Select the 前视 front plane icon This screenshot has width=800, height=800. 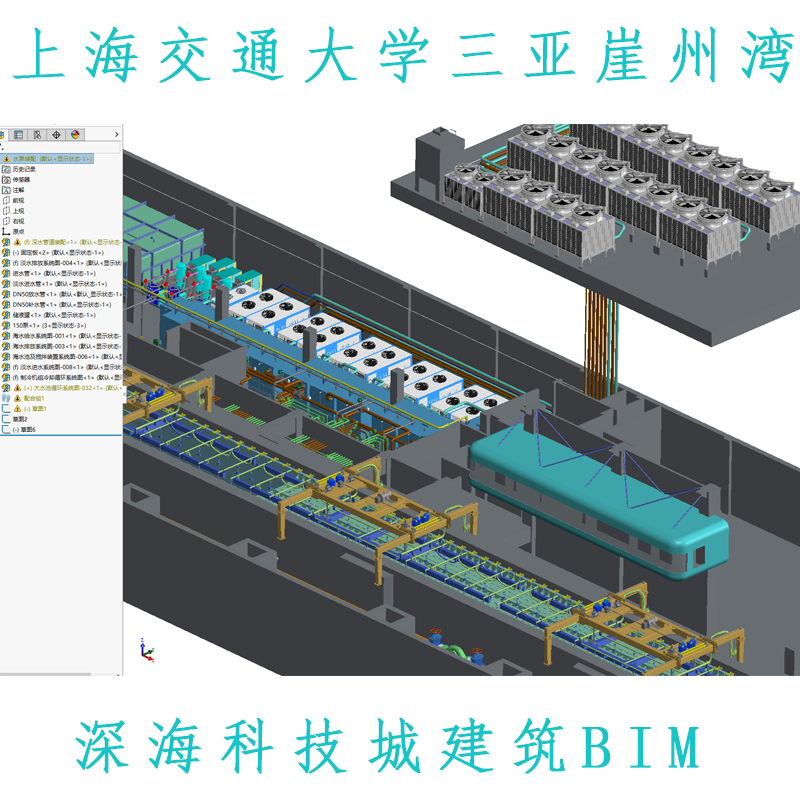point(6,201)
